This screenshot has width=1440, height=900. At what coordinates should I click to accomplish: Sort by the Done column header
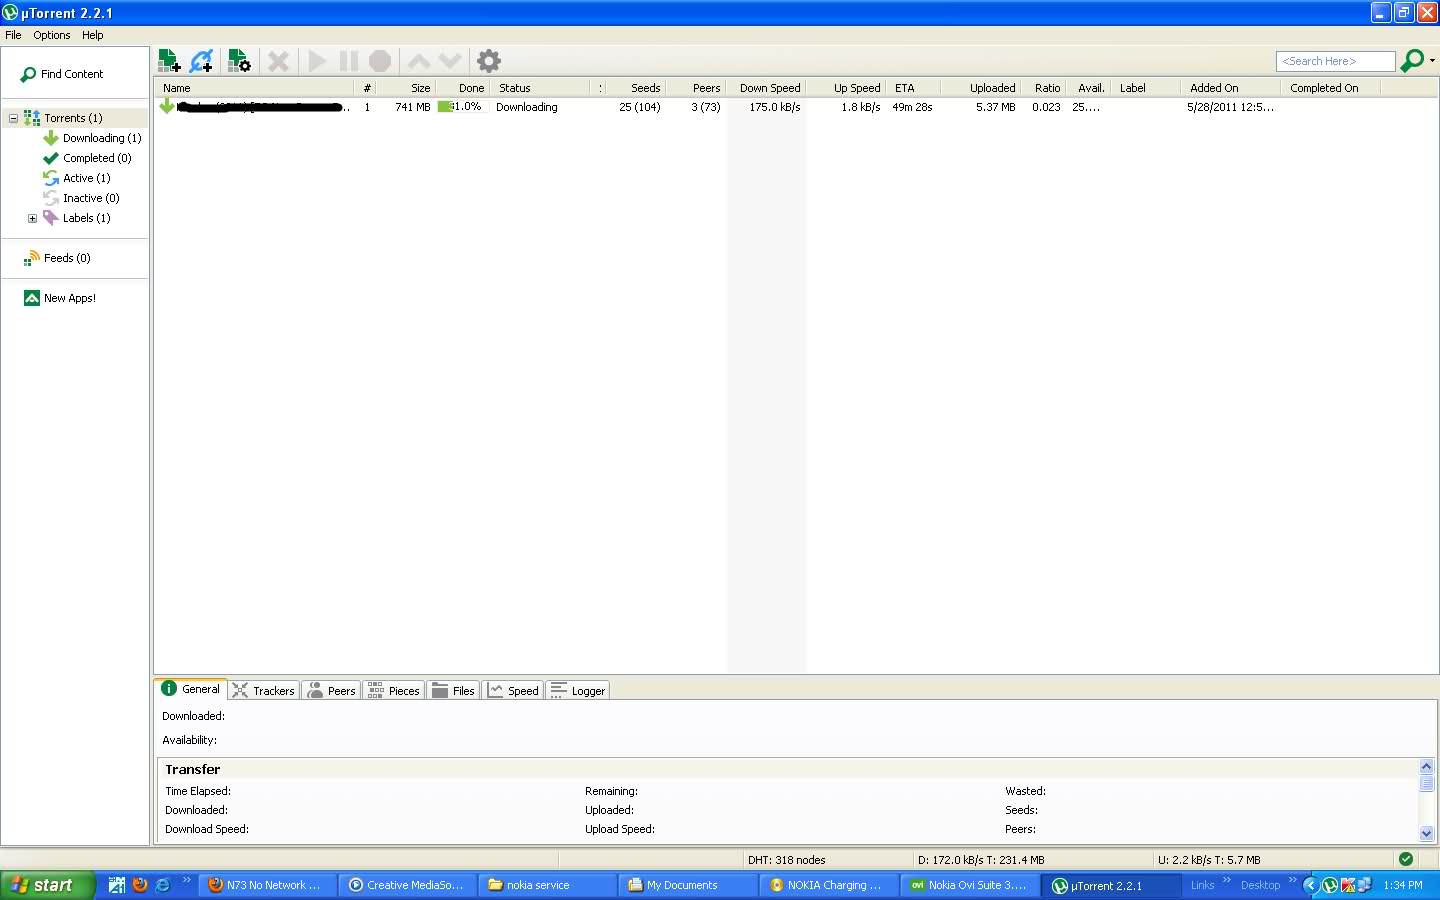click(463, 88)
